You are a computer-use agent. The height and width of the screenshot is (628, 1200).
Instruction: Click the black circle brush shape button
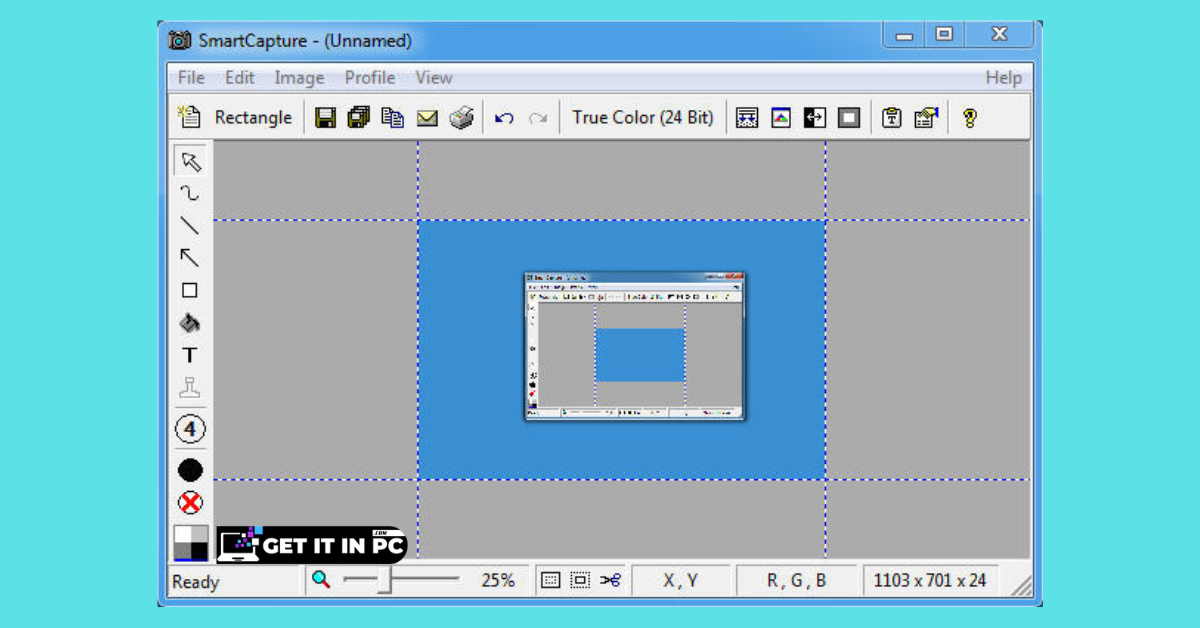190,470
